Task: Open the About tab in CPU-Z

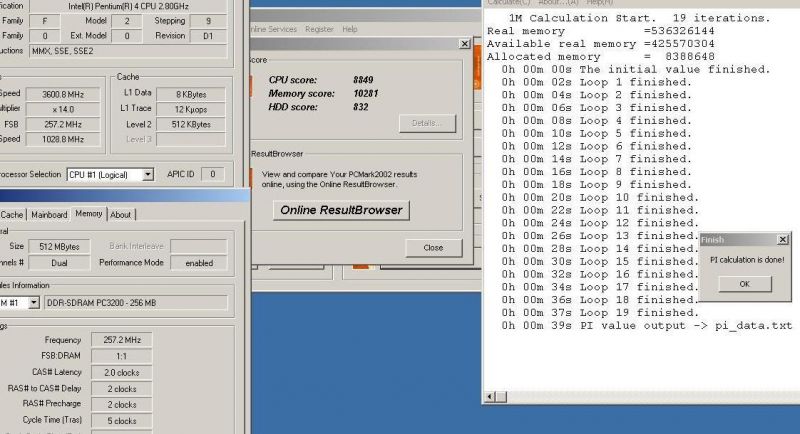Action: [x=120, y=215]
